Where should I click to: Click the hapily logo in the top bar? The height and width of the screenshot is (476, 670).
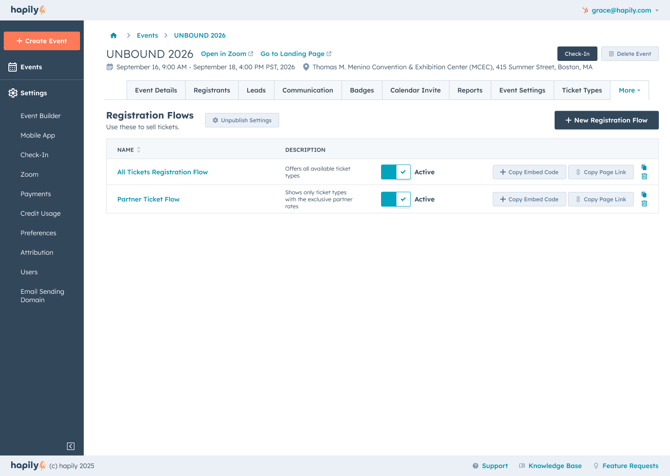28,10
